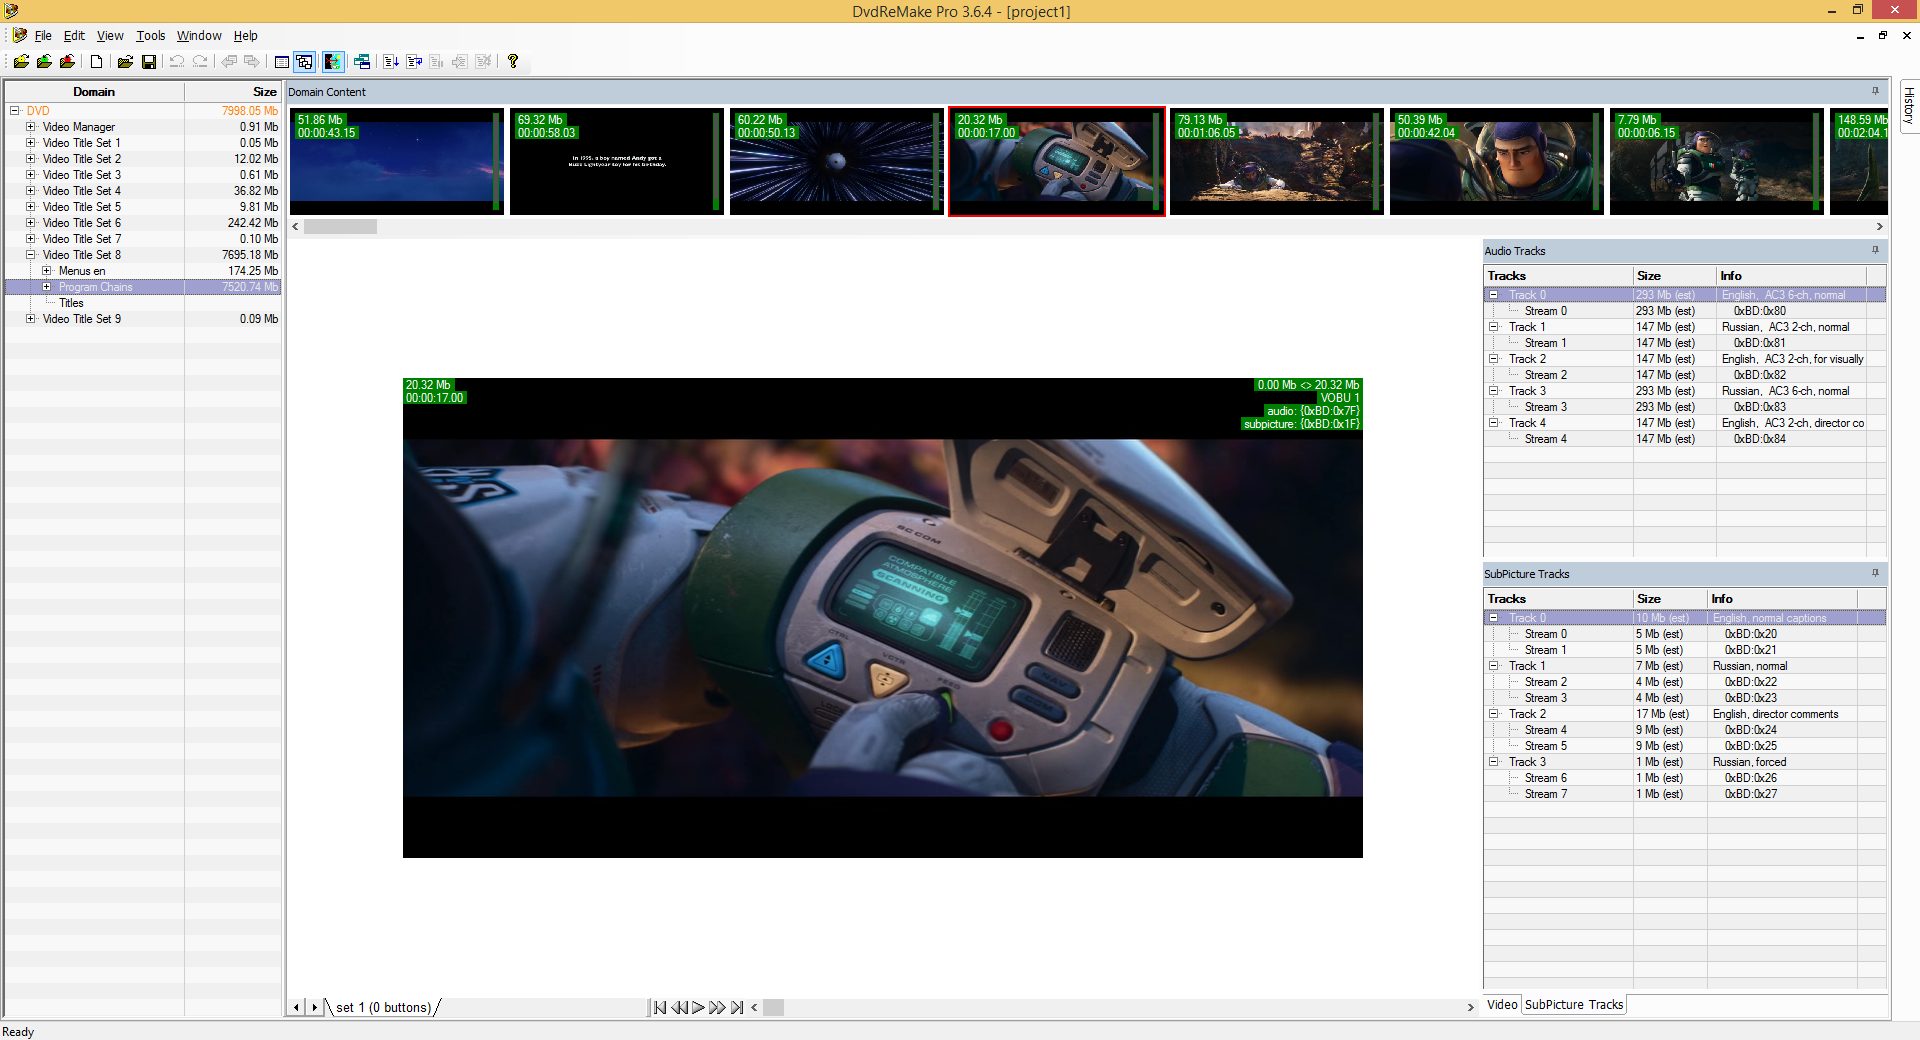Toggle the preview mode colored icon
This screenshot has height=1040, width=1920.
333,62
